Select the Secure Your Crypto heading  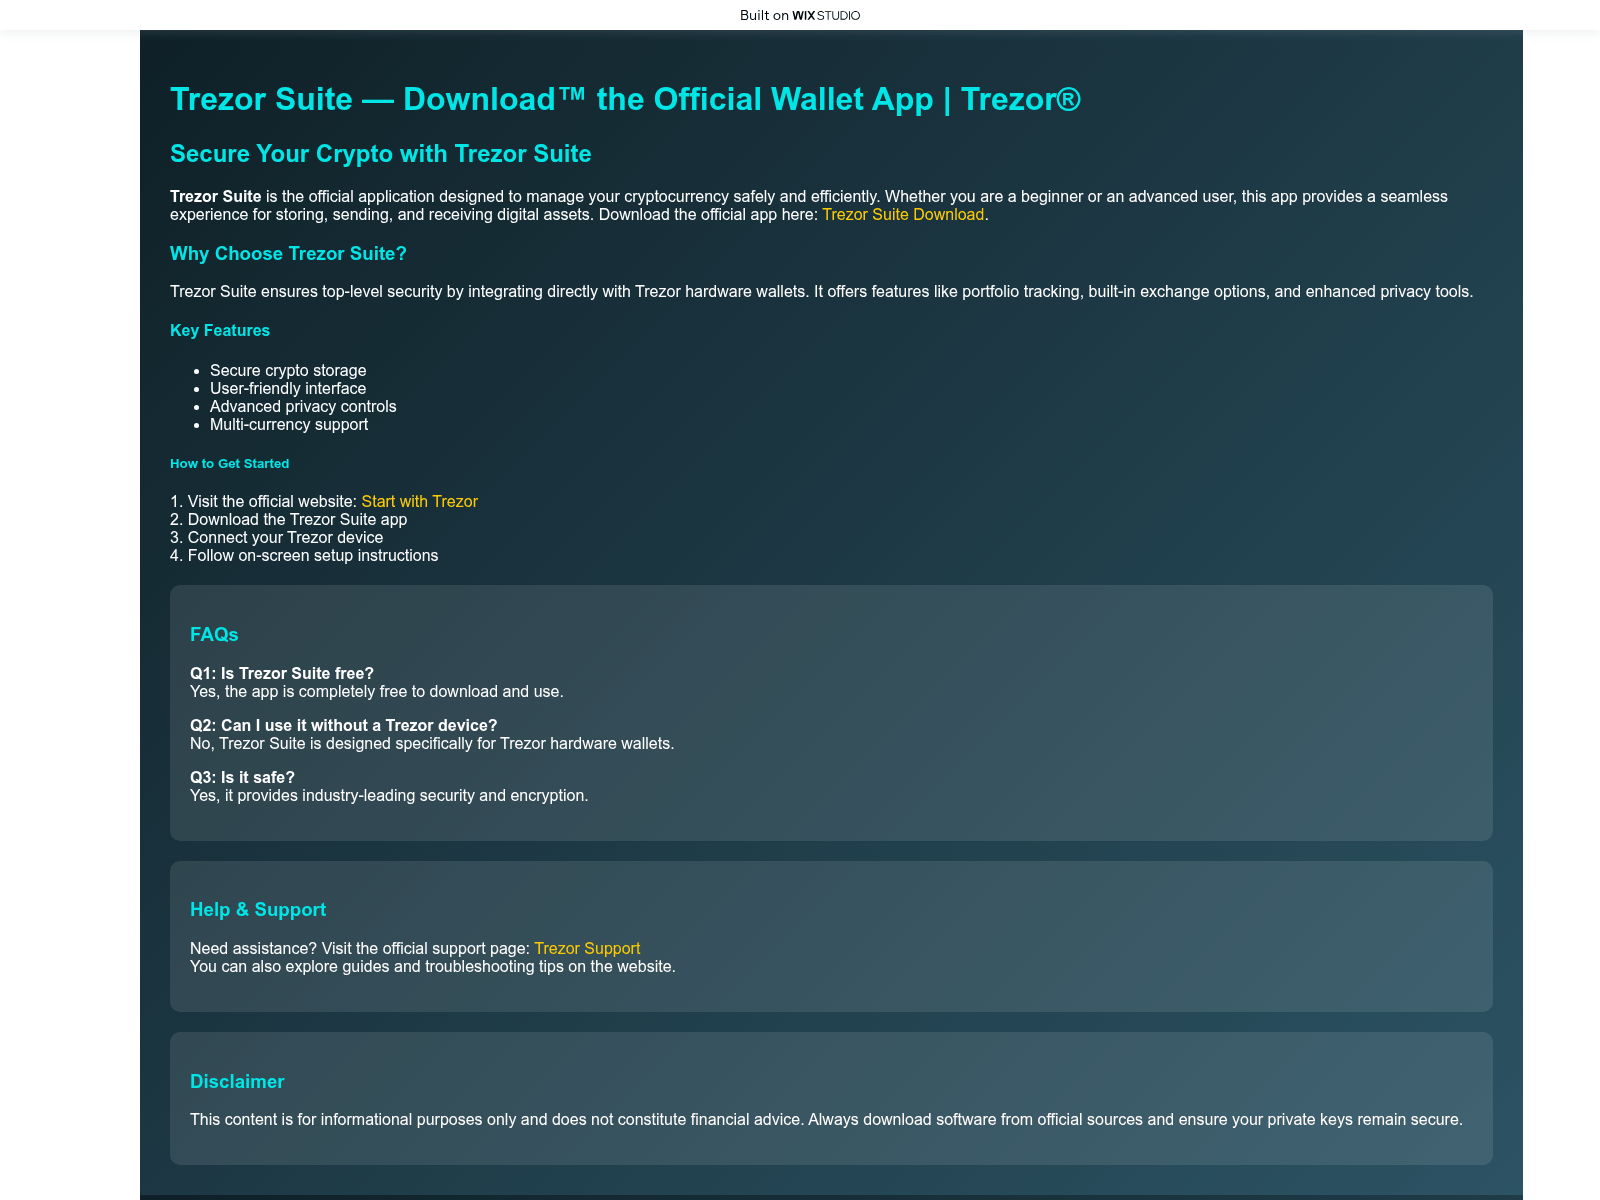(381, 154)
